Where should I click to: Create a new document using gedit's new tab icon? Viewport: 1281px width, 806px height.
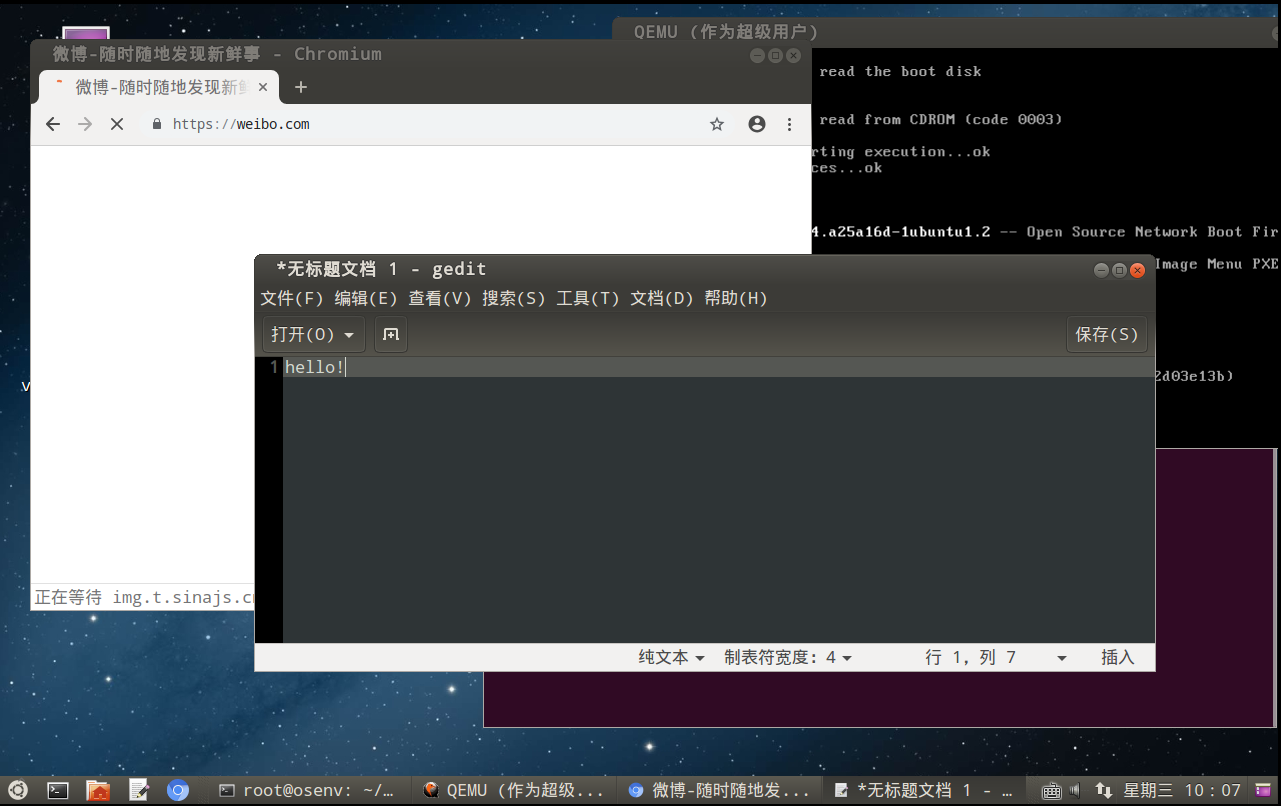coord(390,334)
